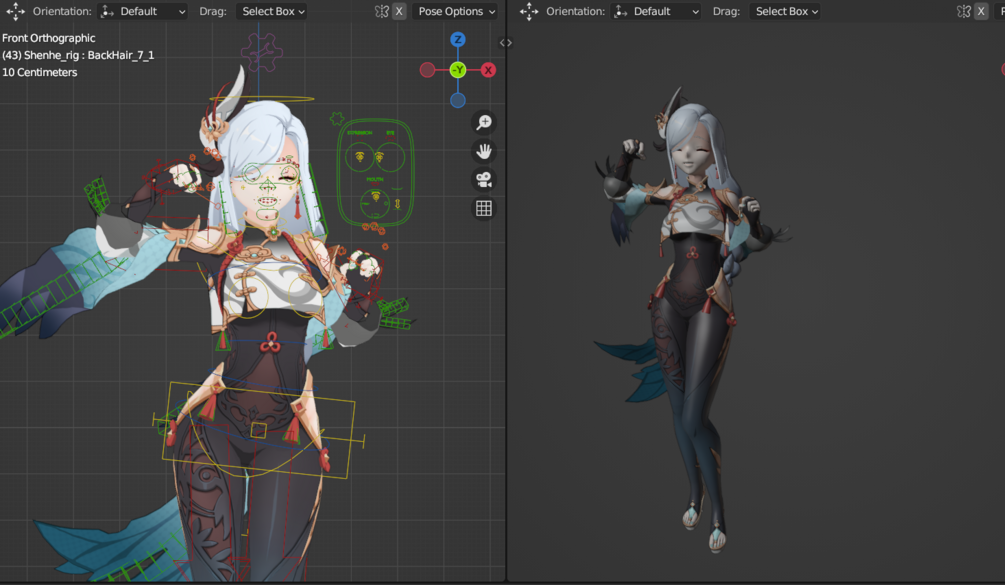Select the yellow vertical arrow slider beside Mouth control
1005x585 pixels.
click(x=397, y=204)
